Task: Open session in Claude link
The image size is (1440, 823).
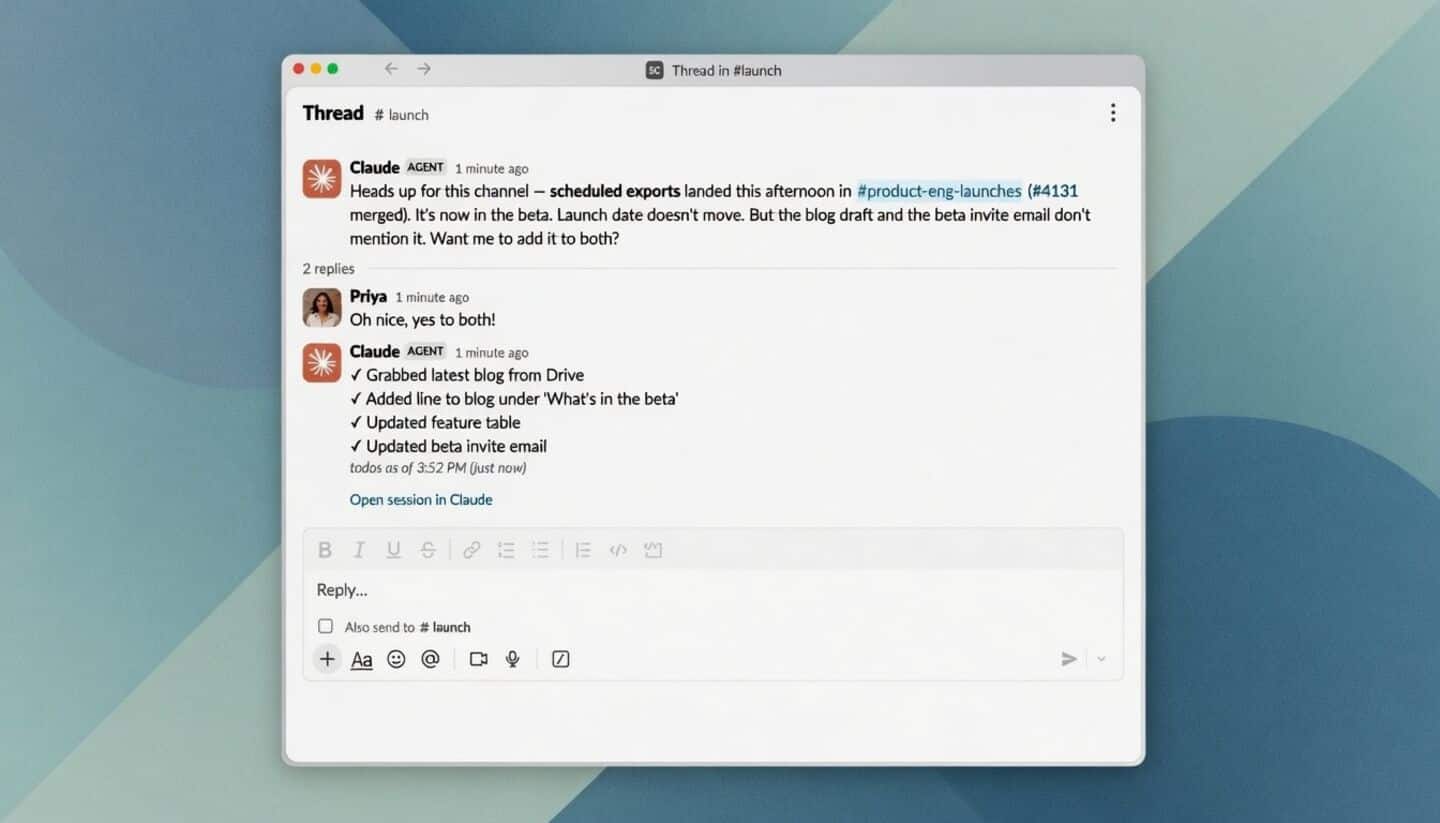Action: click(x=421, y=500)
